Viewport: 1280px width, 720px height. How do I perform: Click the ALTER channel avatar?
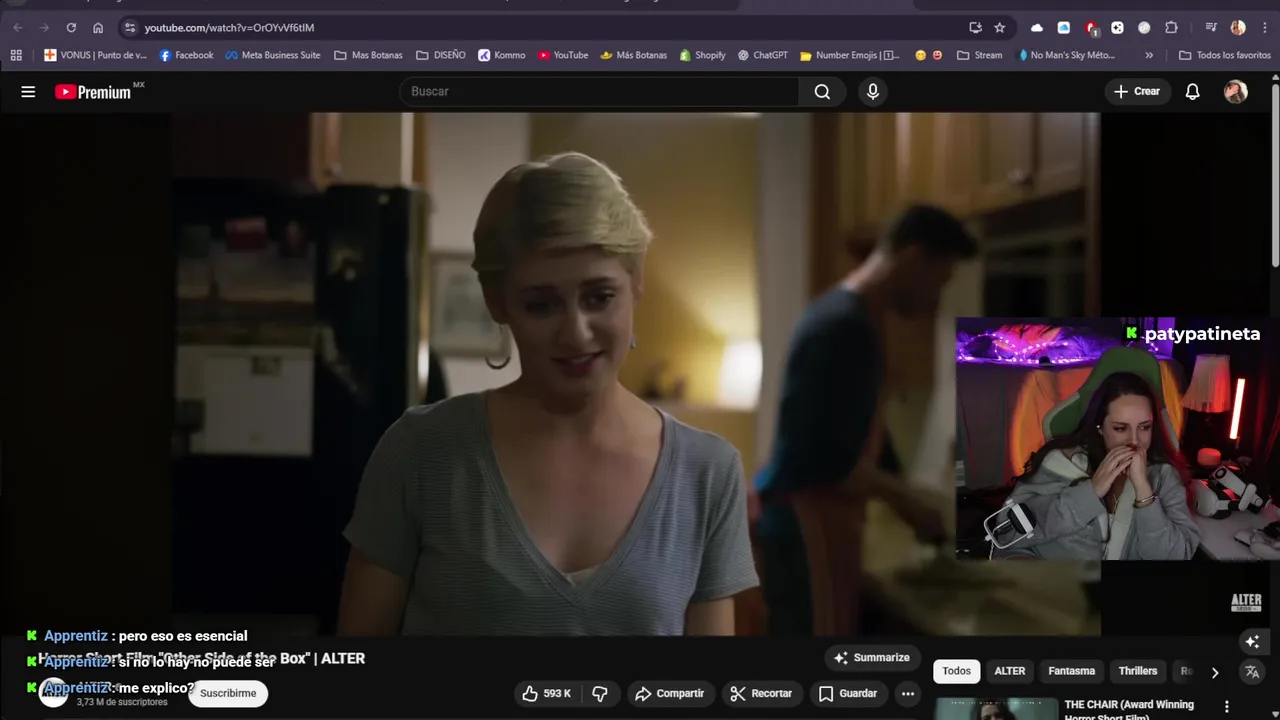(x=52, y=692)
